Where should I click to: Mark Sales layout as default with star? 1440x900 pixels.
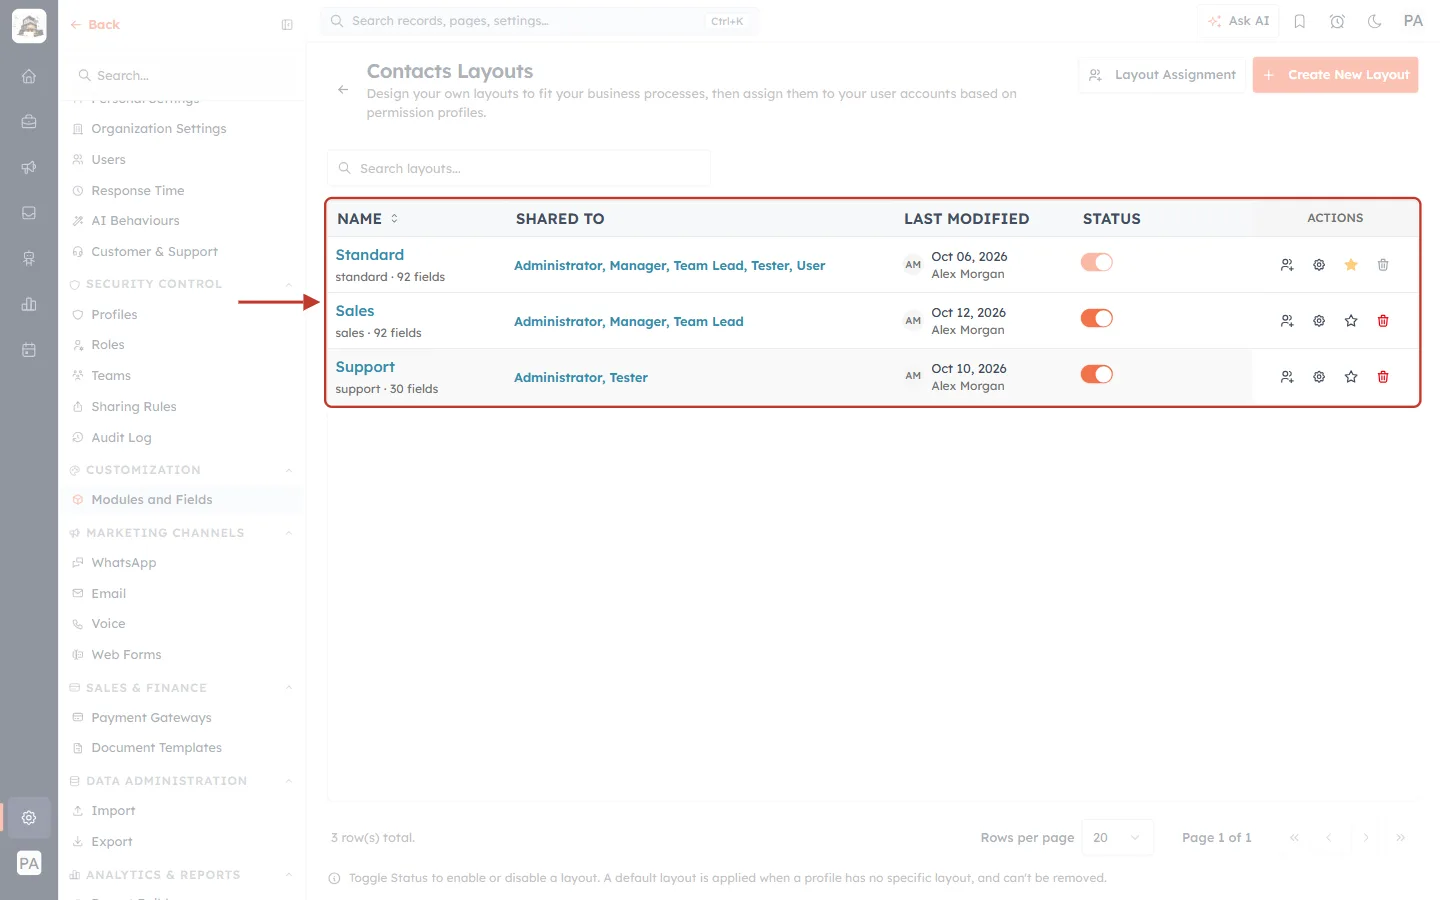[x=1351, y=321]
